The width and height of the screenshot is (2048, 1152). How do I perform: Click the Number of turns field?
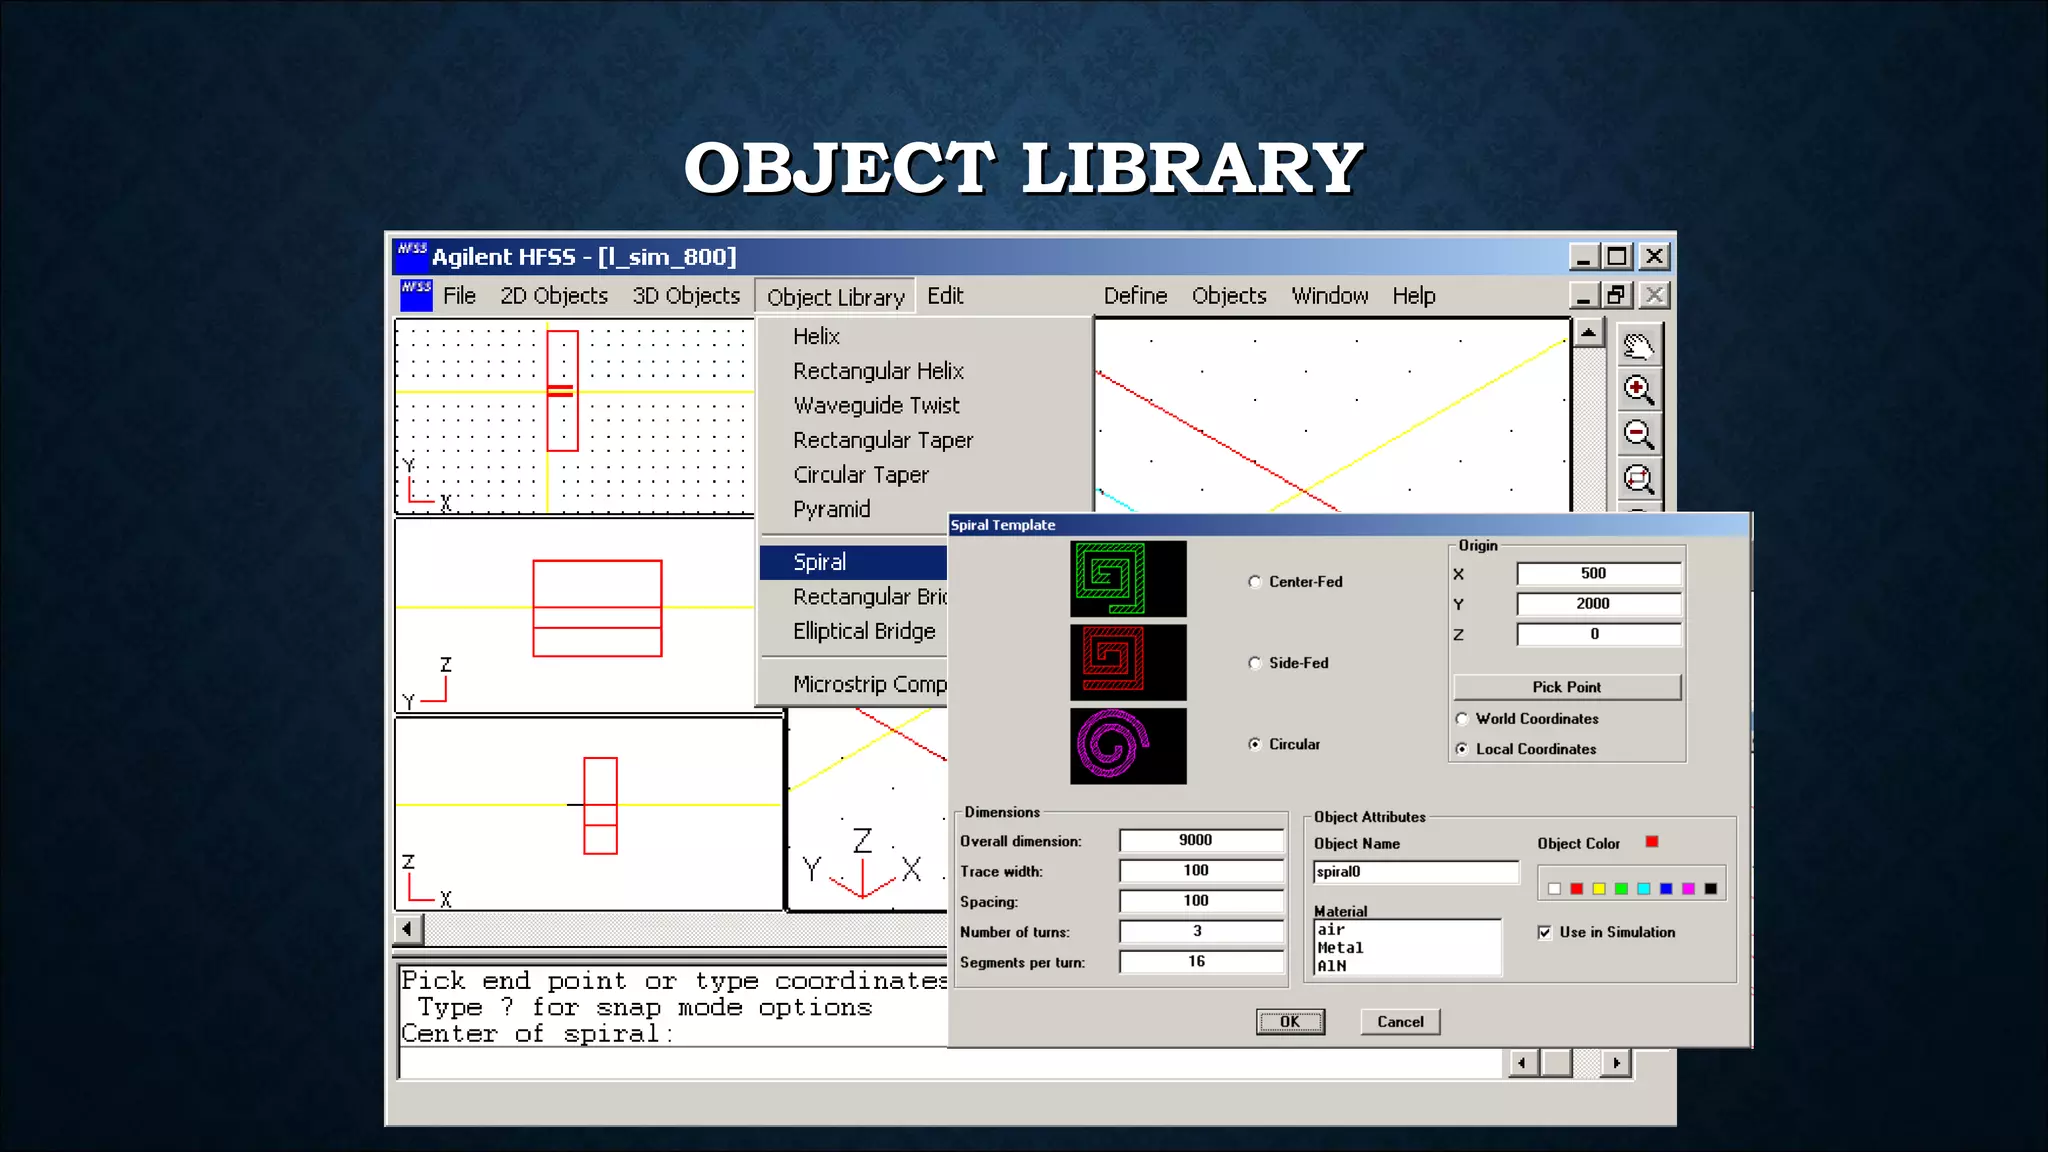tap(1201, 932)
